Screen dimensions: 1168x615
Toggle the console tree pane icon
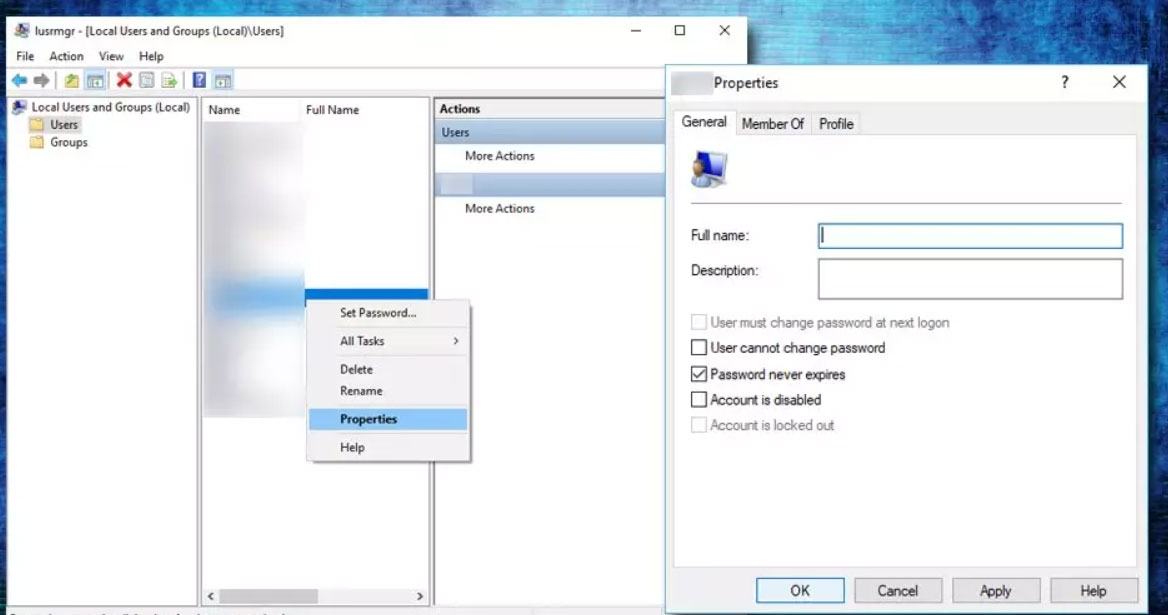tap(96, 80)
